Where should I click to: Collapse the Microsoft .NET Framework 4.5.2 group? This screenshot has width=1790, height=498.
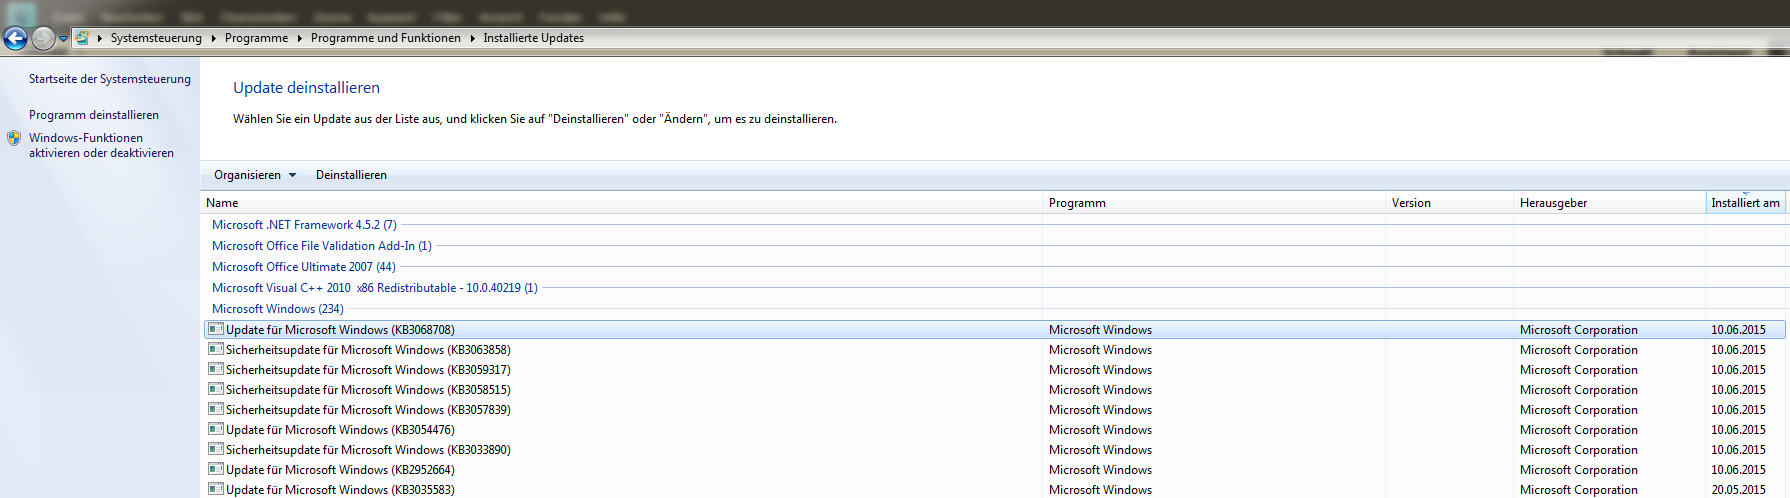304,225
